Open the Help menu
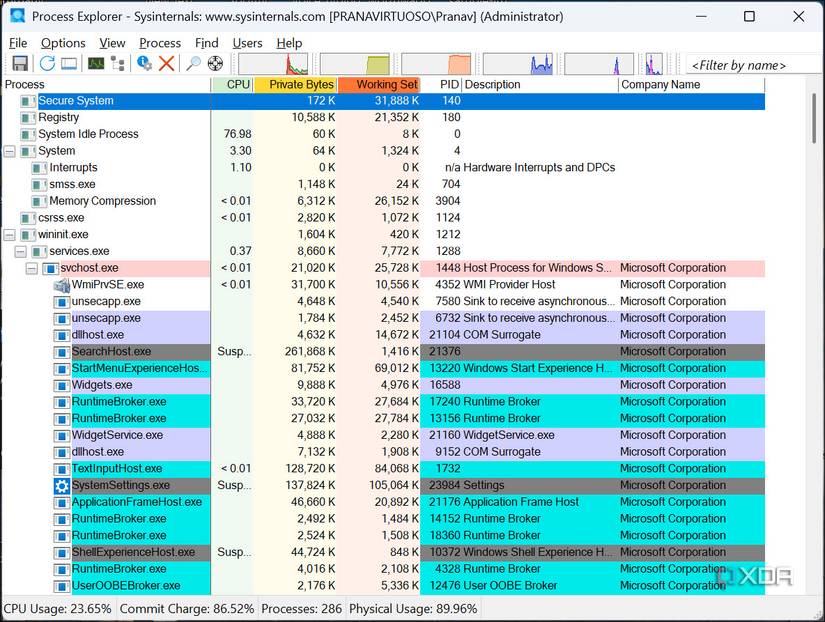 point(289,43)
